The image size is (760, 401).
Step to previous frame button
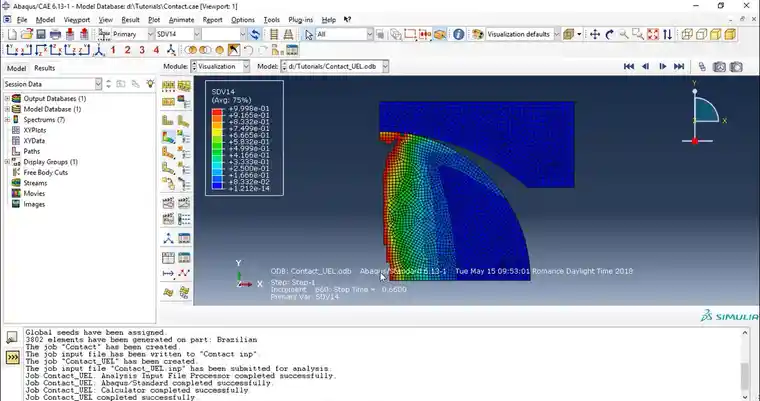(x=645, y=66)
